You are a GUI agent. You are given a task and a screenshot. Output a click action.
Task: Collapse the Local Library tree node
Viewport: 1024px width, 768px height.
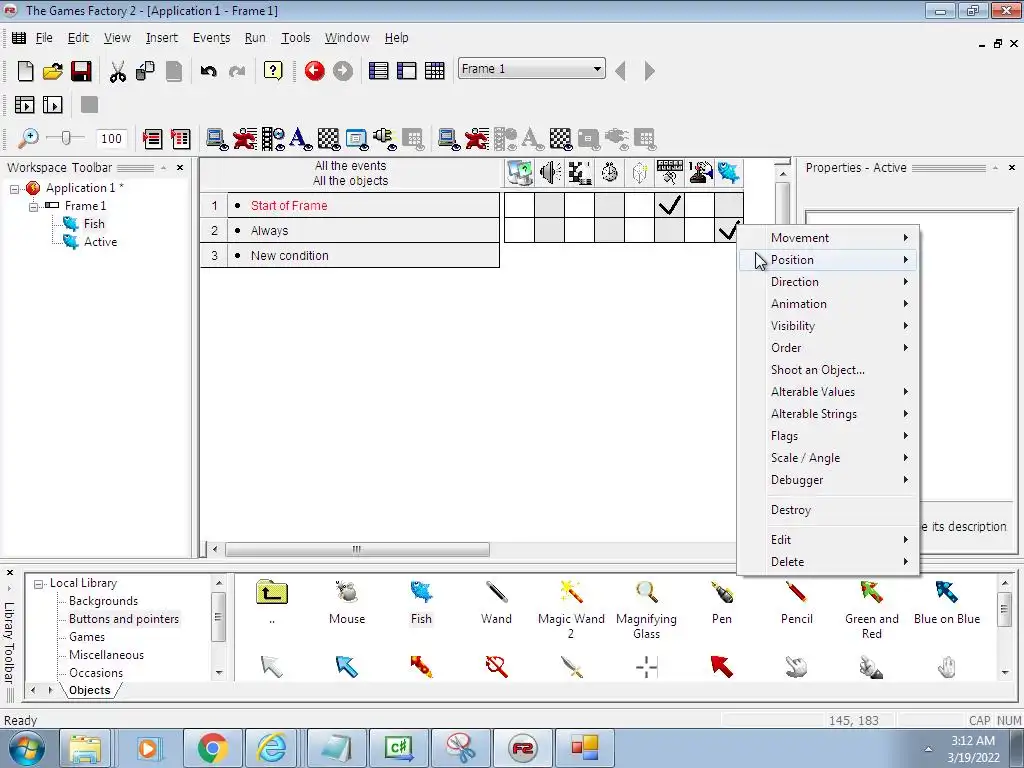(x=39, y=584)
